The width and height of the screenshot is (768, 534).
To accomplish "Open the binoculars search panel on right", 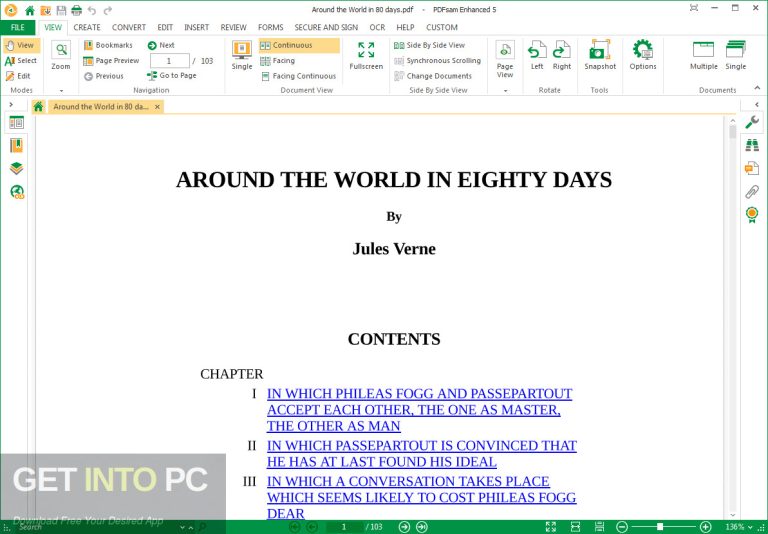I will (752, 145).
